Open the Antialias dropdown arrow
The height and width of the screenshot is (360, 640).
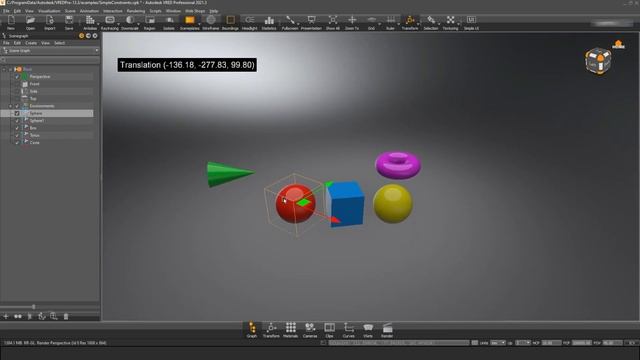98,24
